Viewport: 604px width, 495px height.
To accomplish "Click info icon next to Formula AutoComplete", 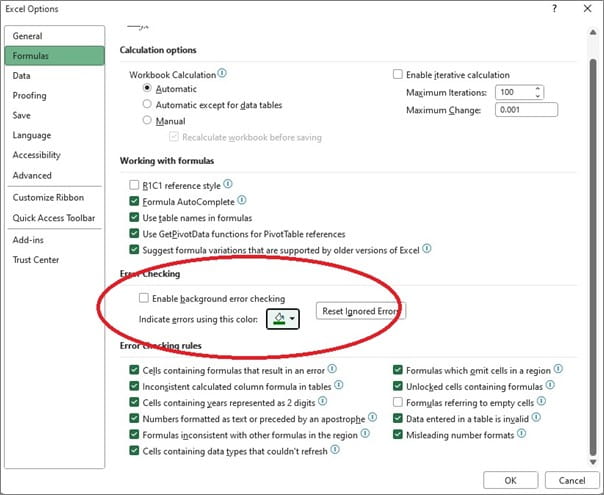I will click(241, 201).
